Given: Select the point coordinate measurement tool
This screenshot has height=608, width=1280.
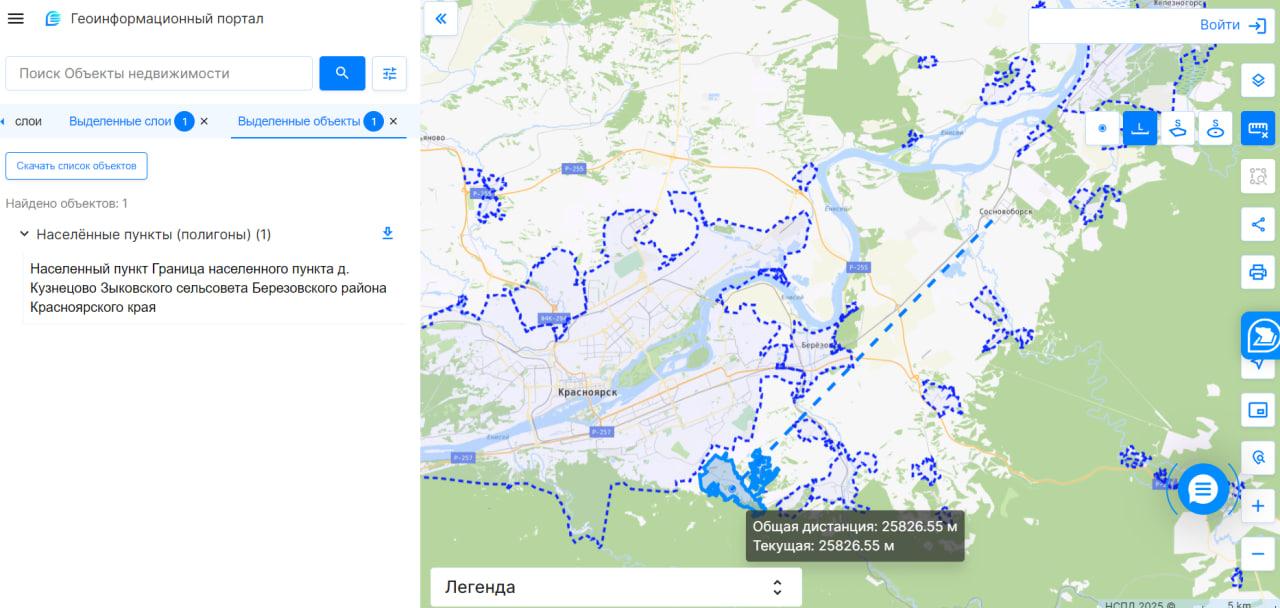Looking at the screenshot, I should 1102,128.
